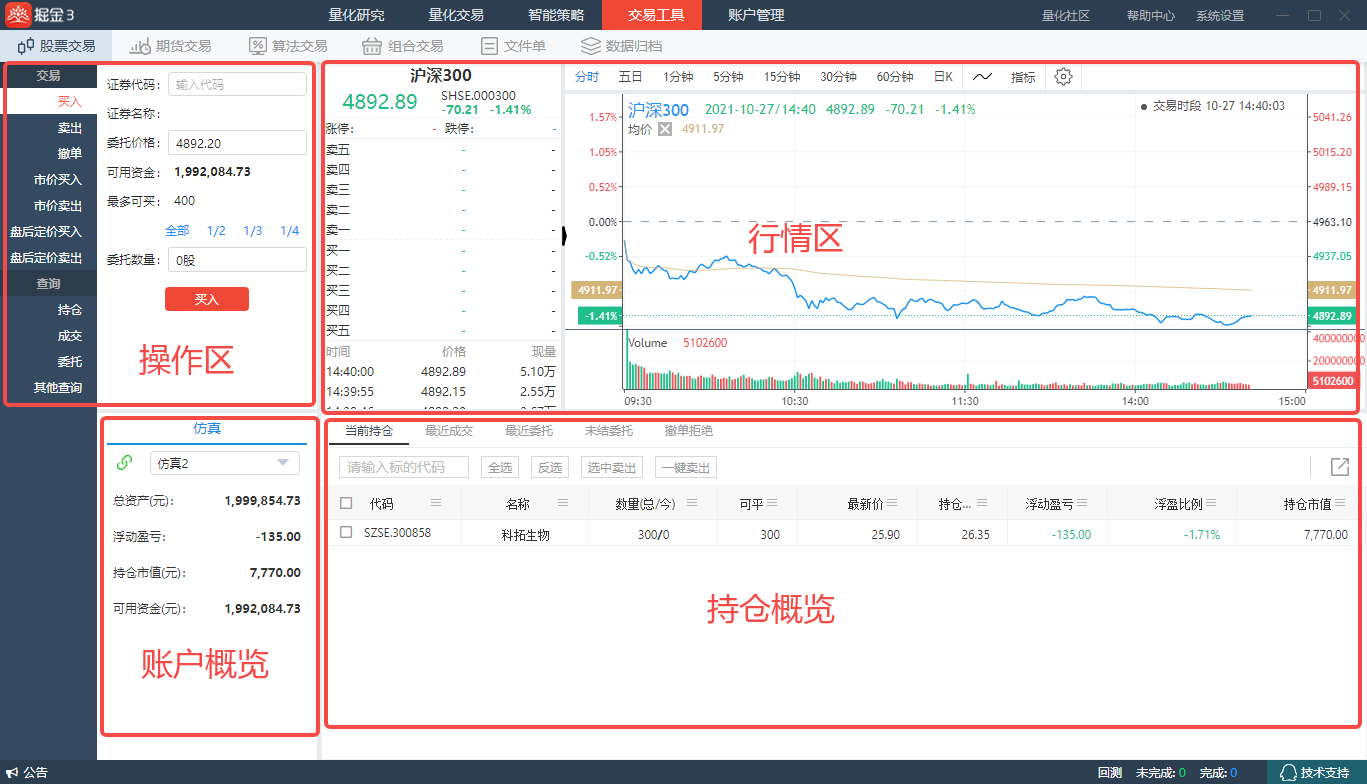This screenshot has width=1367, height=784.
Task: Select 1/4 quantity shortcut
Action: (x=290, y=231)
